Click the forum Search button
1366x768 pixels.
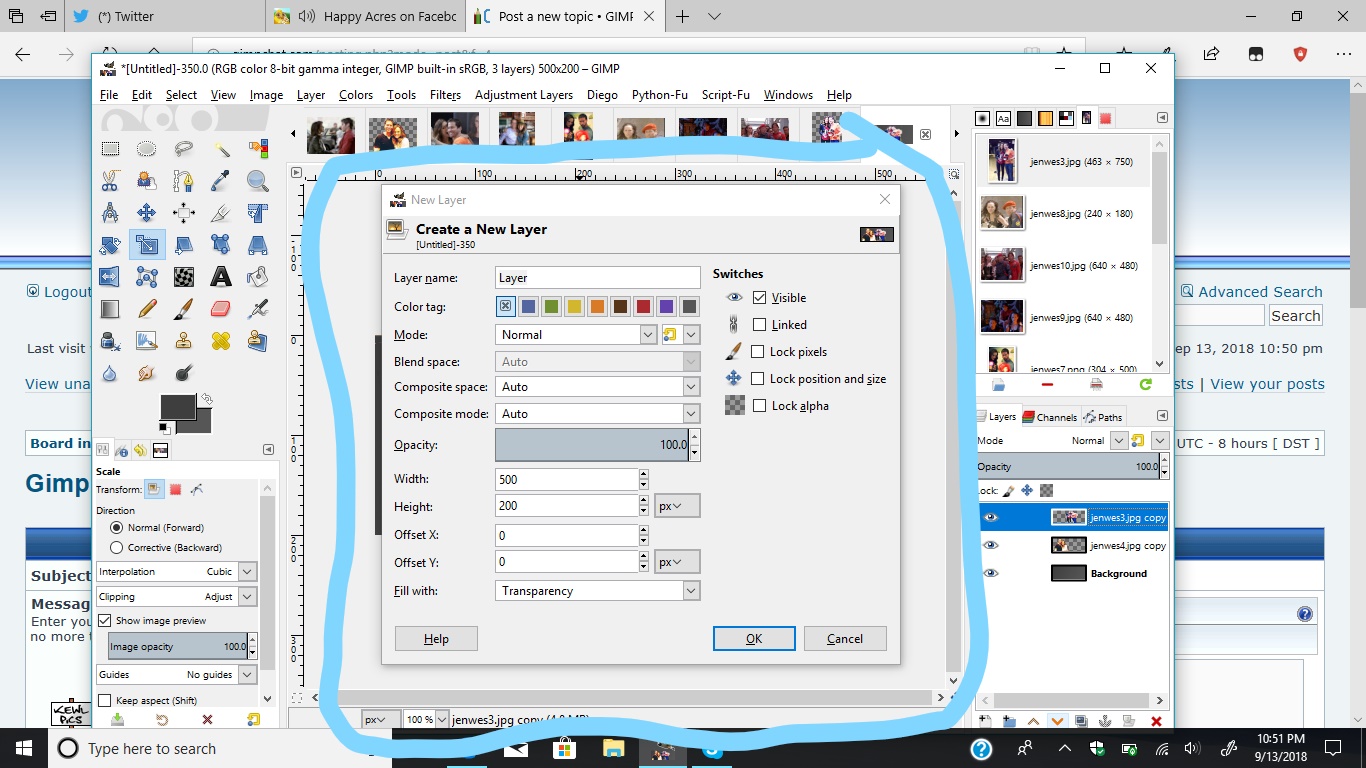pos(1296,316)
